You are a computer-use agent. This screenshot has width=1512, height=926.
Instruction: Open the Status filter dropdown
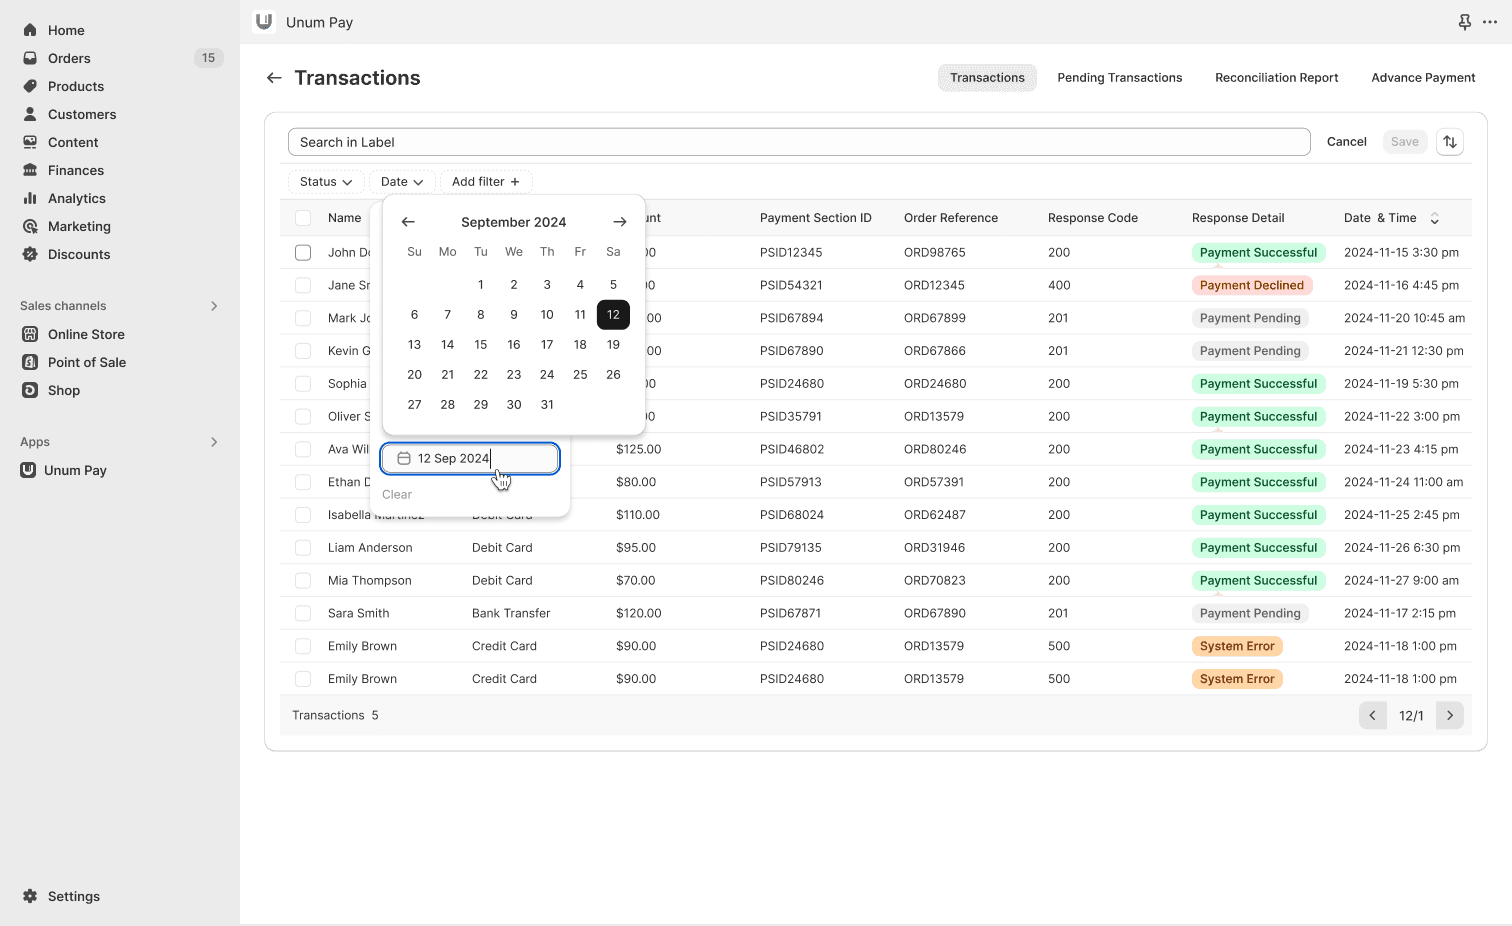[325, 182]
